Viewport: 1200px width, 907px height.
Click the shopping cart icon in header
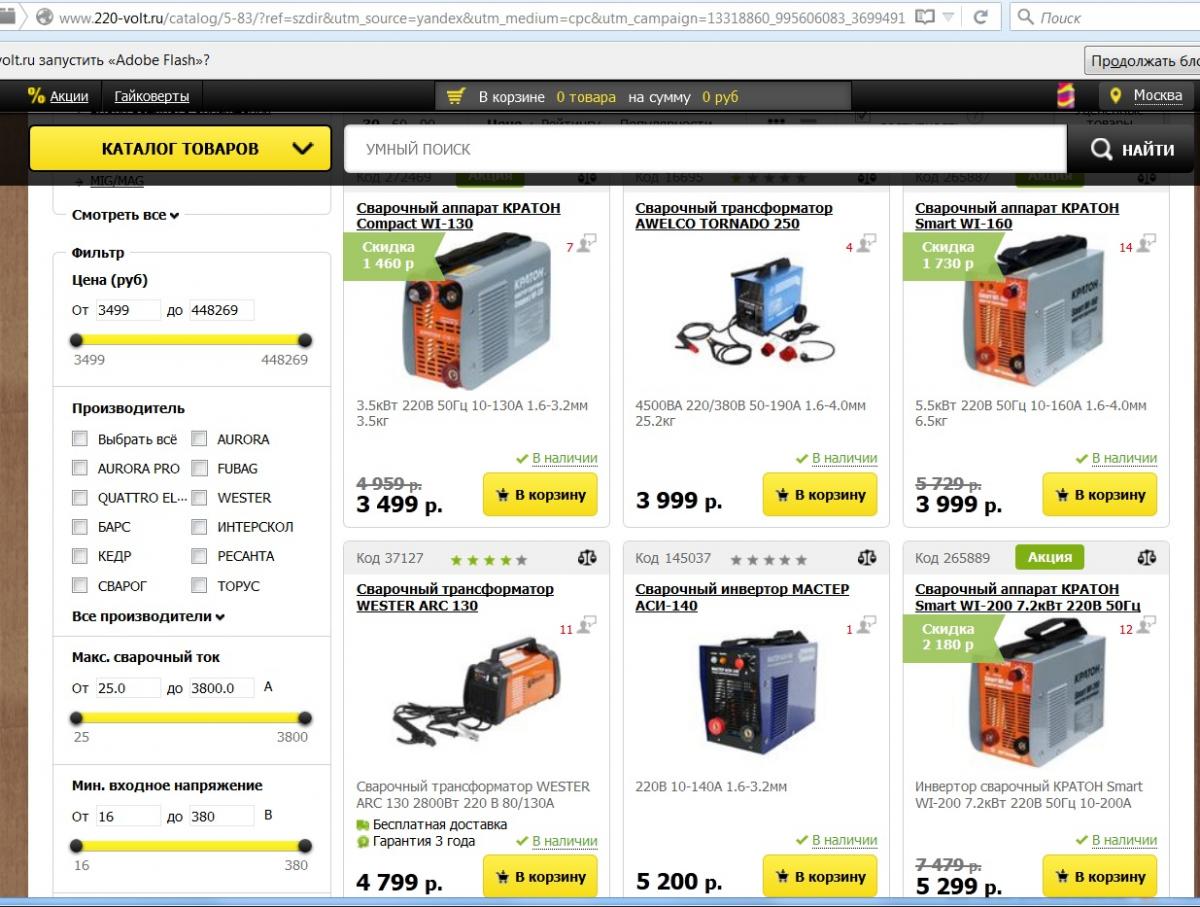(x=456, y=97)
